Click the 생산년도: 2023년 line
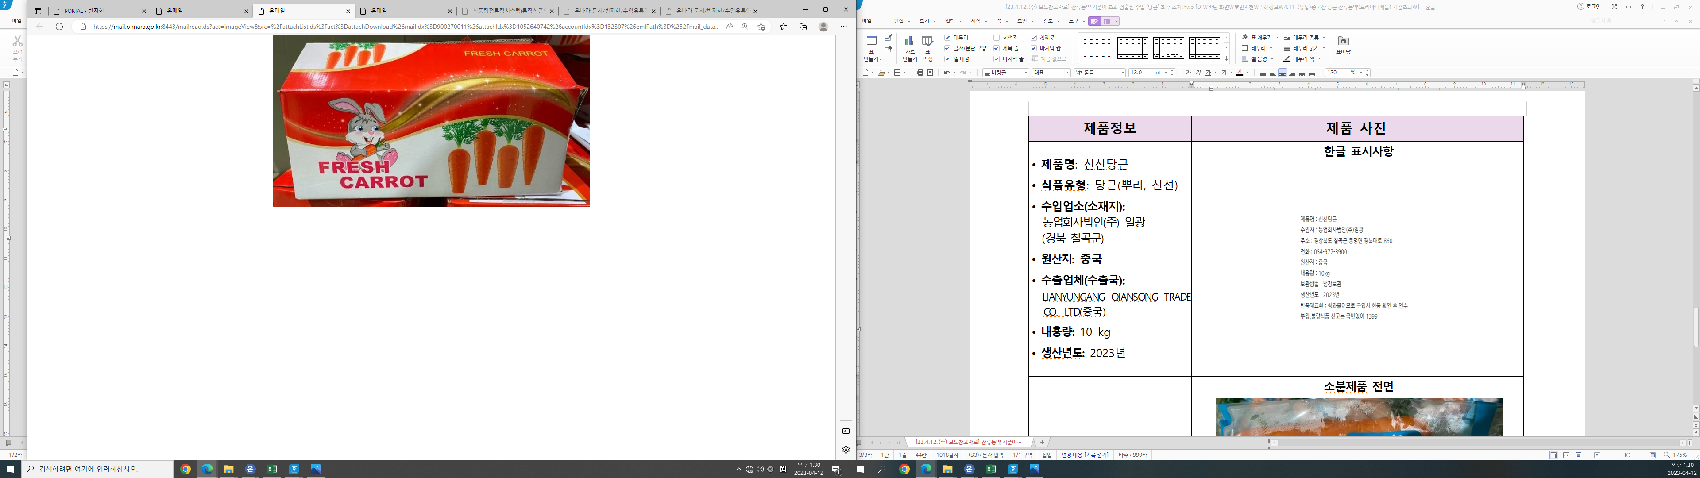The height and width of the screenshot is (478, 1700). coord(1083,353)
